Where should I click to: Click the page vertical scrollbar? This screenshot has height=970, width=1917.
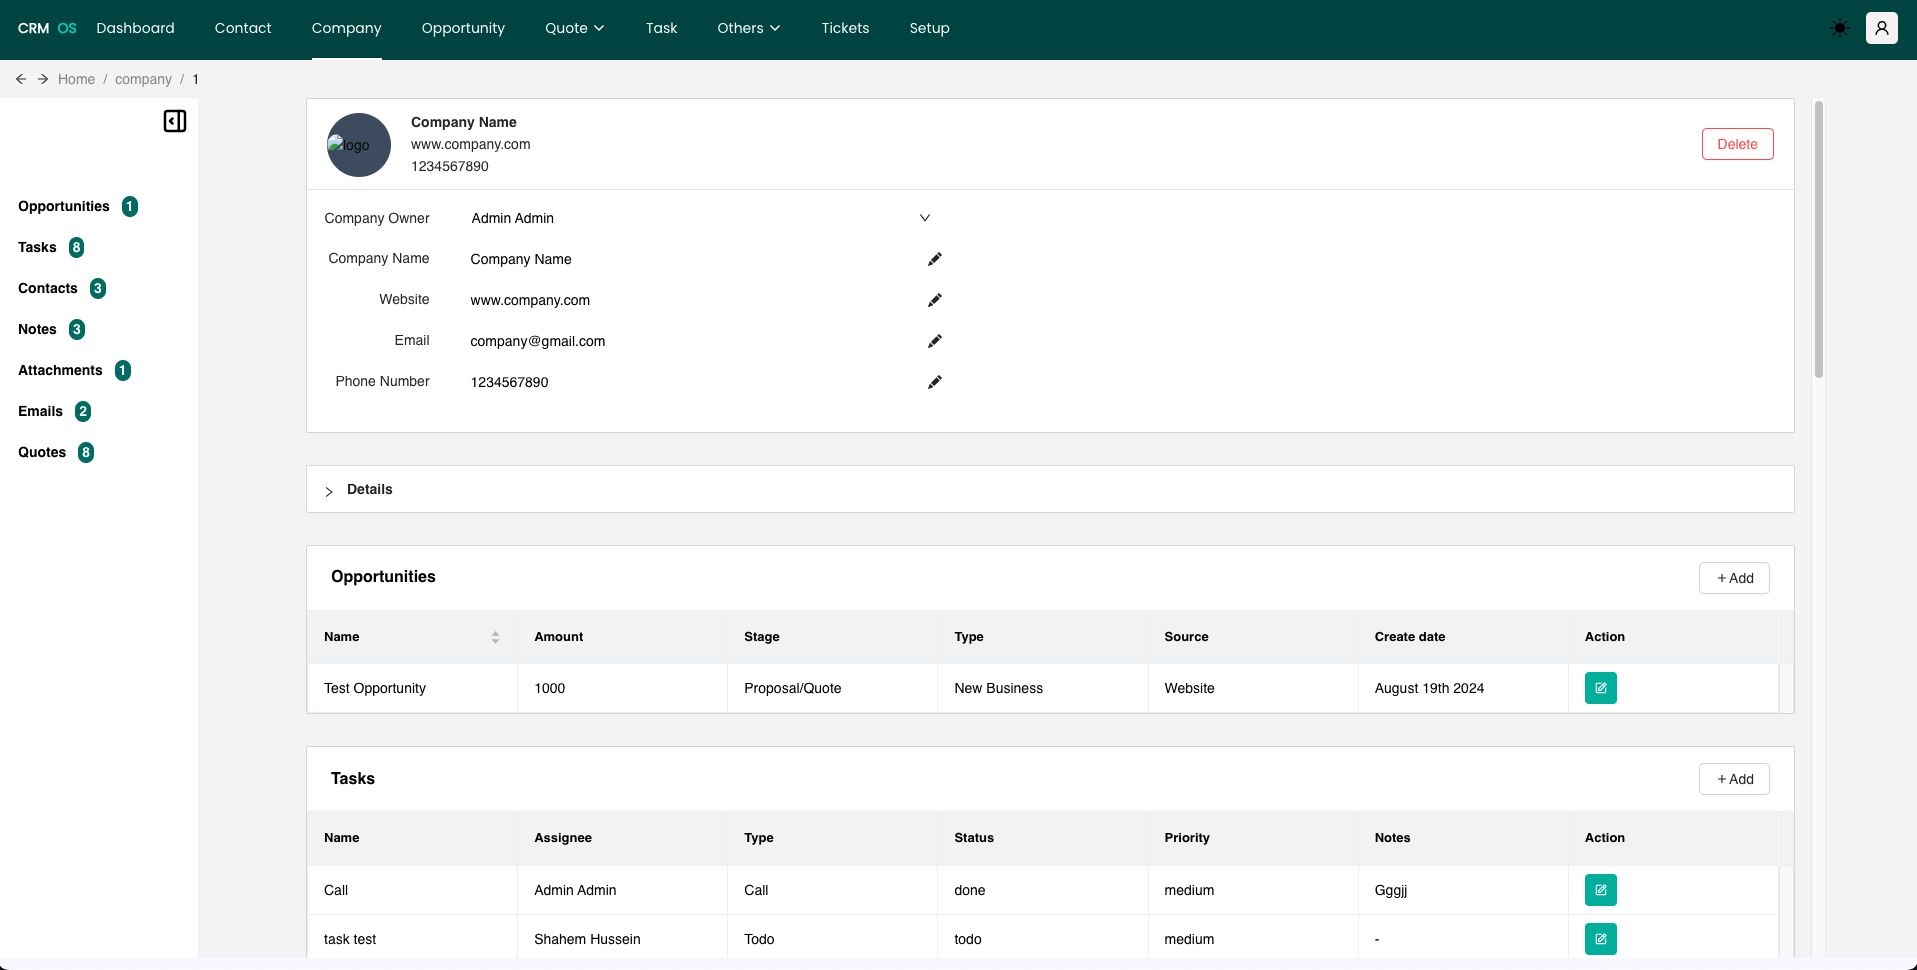[1818, 240]
